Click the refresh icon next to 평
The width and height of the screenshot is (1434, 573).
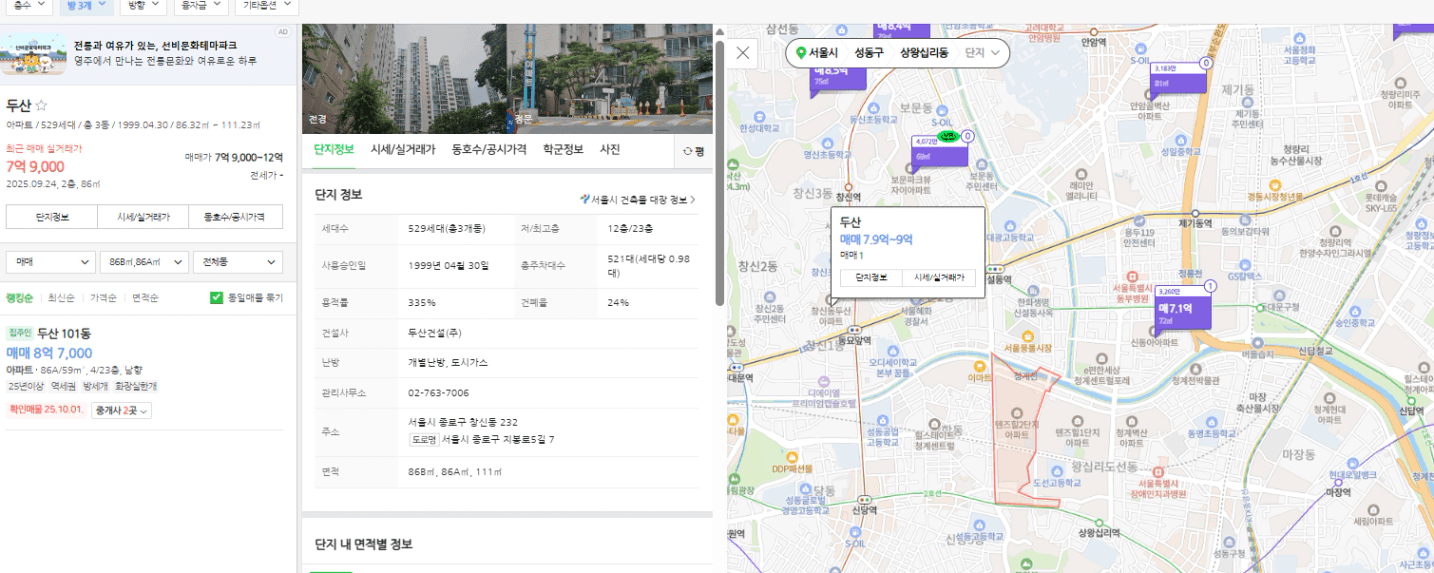tap(688, 151)
